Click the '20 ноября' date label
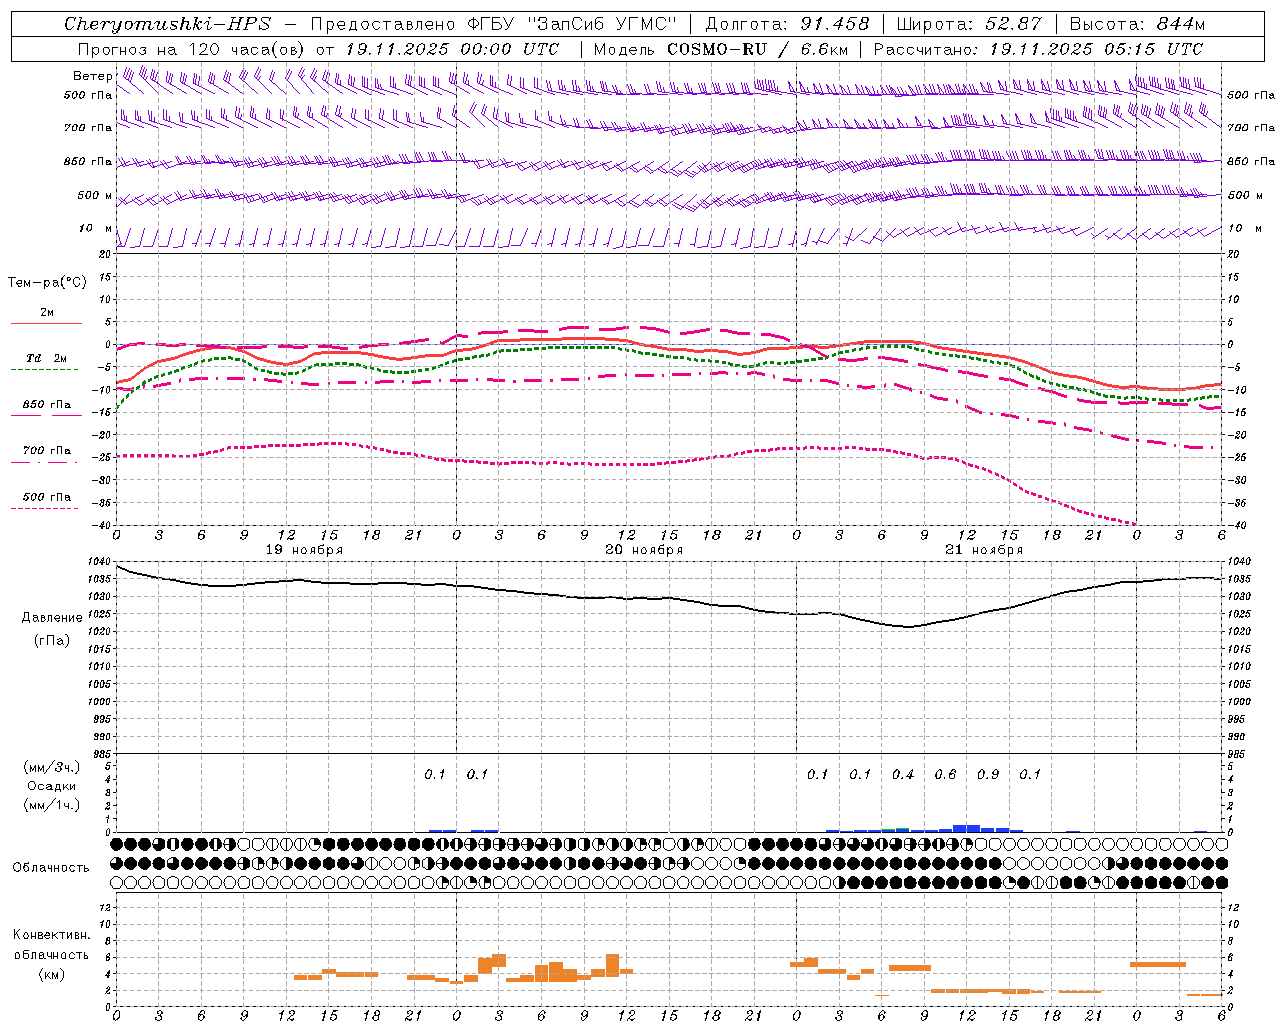 (x=644, y=549)
